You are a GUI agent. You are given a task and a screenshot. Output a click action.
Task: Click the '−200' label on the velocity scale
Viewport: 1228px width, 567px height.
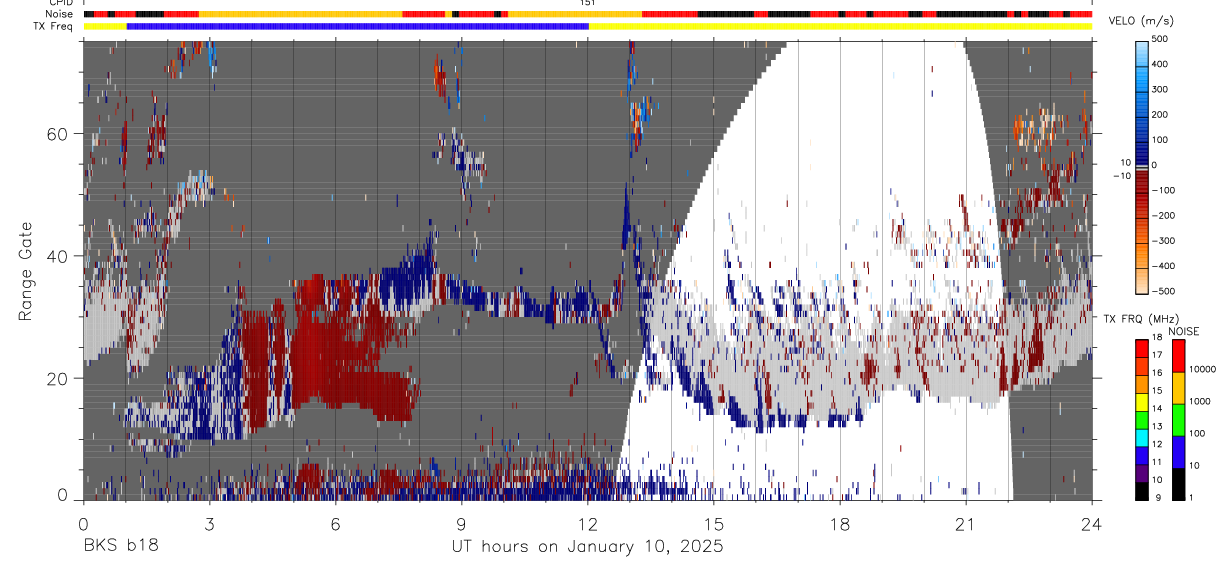pyautogui.click(x=1162, y=215)
